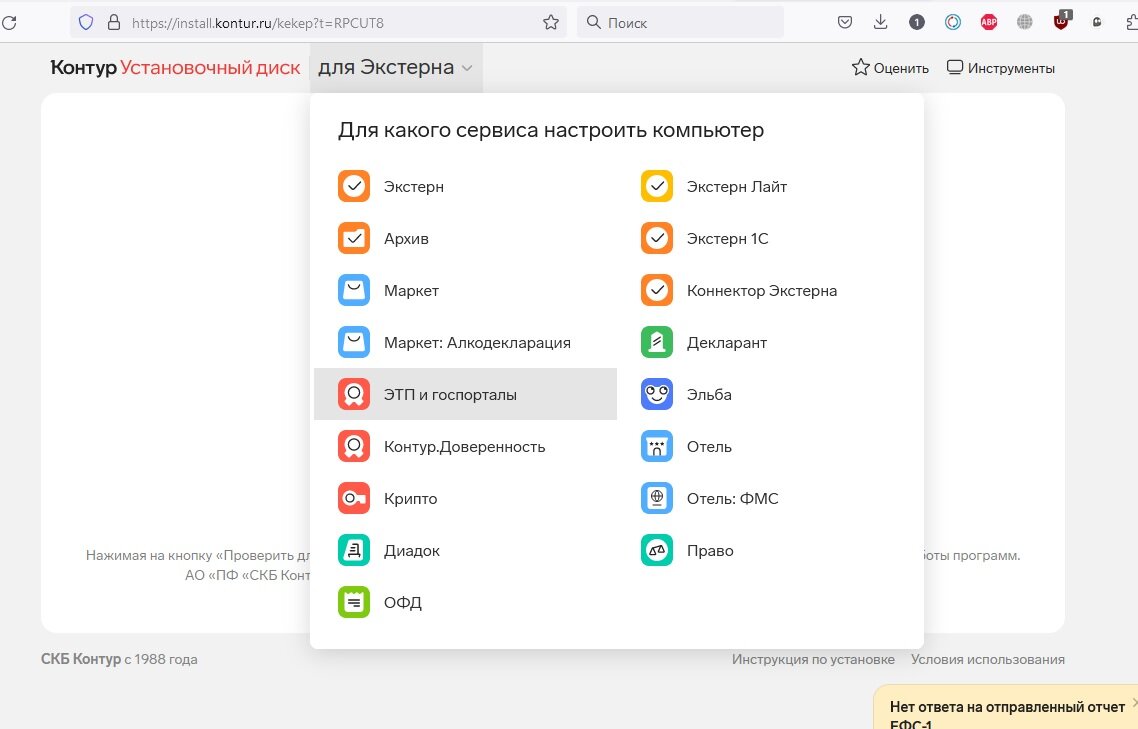The width and height of the screenshot is (1138, 729).
Task: Select Контур.Доверенность service
Action: pyautogui.click(x=465, y=447)
